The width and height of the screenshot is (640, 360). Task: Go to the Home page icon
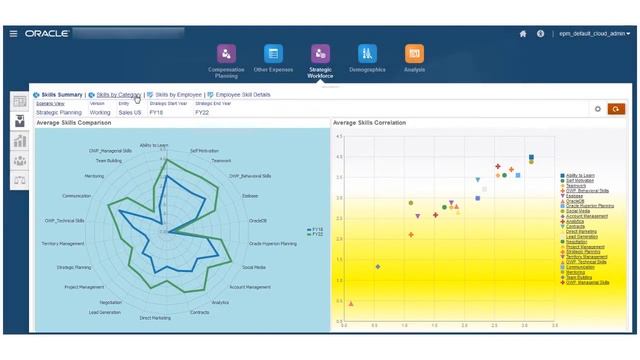tap(523, 34)
